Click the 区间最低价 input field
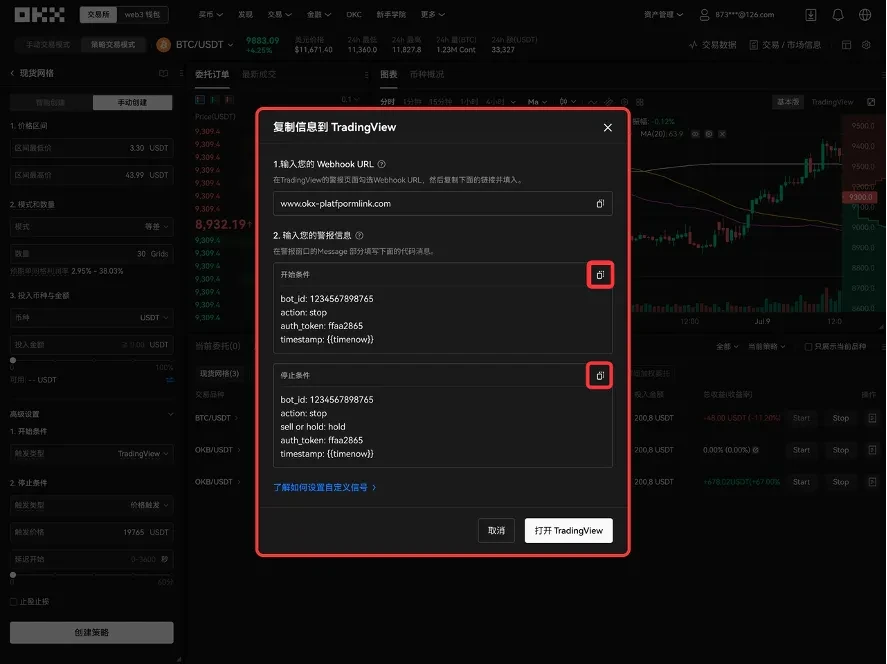 tap(92, 148)
